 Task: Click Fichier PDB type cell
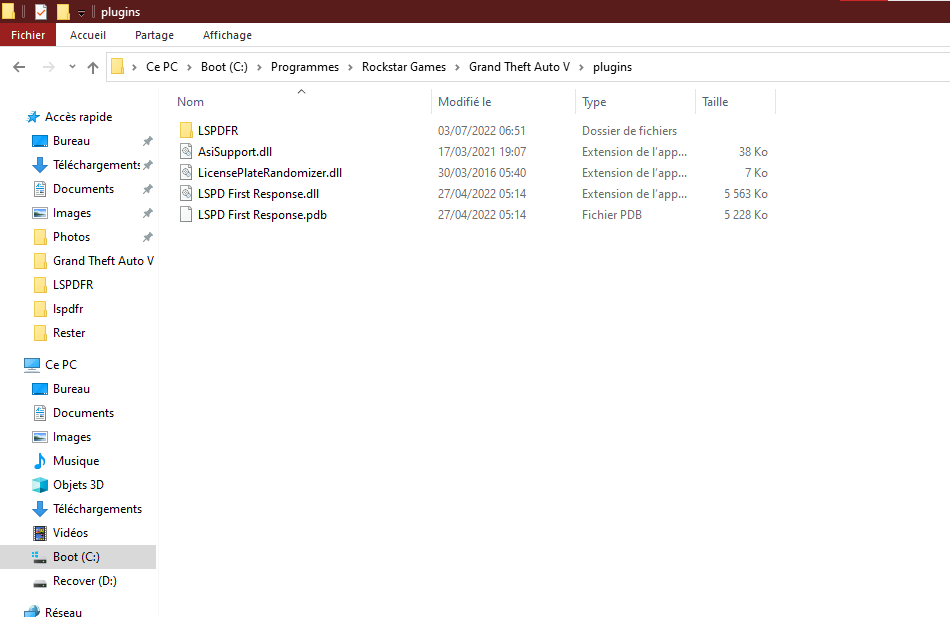(612, 215)
